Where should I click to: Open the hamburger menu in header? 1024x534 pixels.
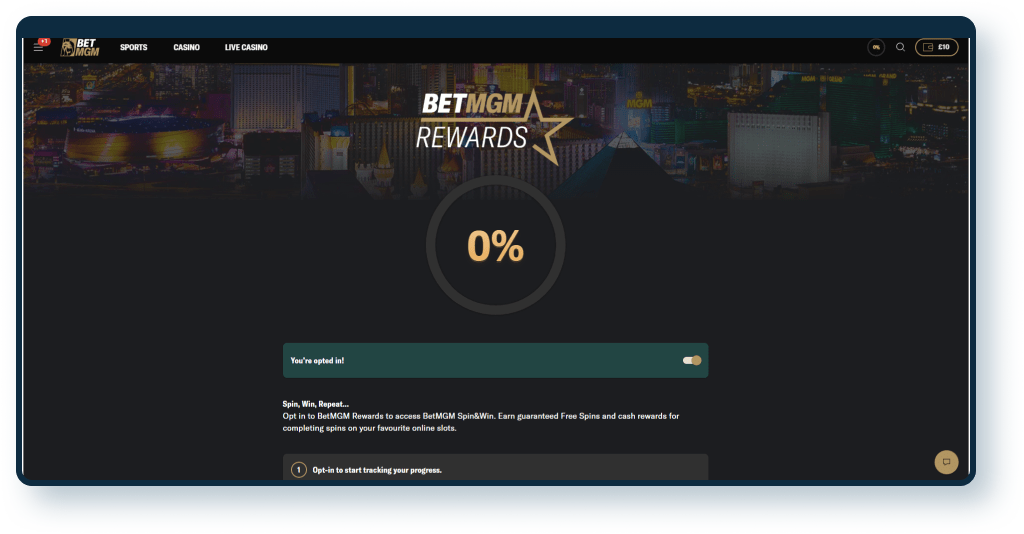[39, 48]
